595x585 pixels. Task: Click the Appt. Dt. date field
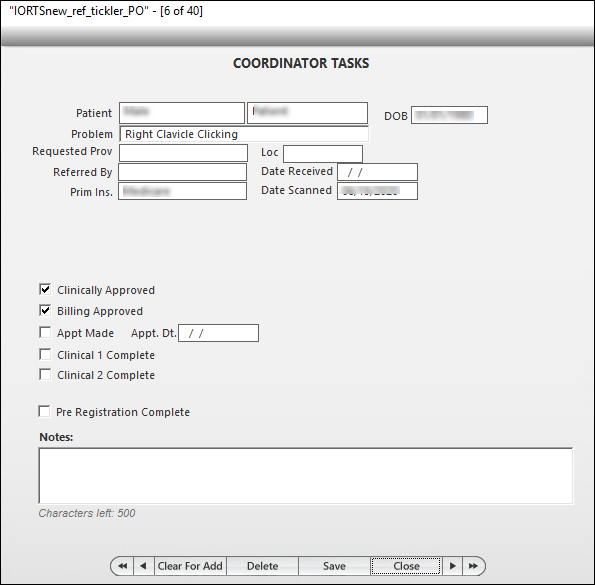[219, 333]
